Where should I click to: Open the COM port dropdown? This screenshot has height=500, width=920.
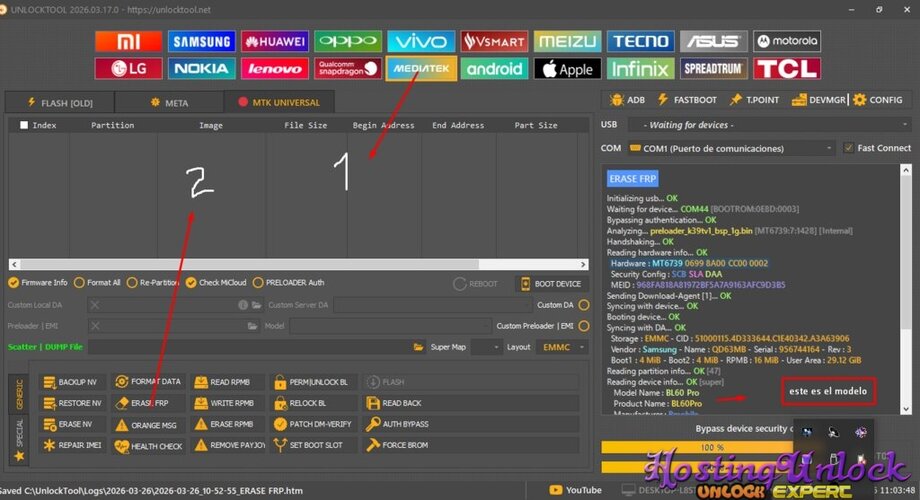730,148
